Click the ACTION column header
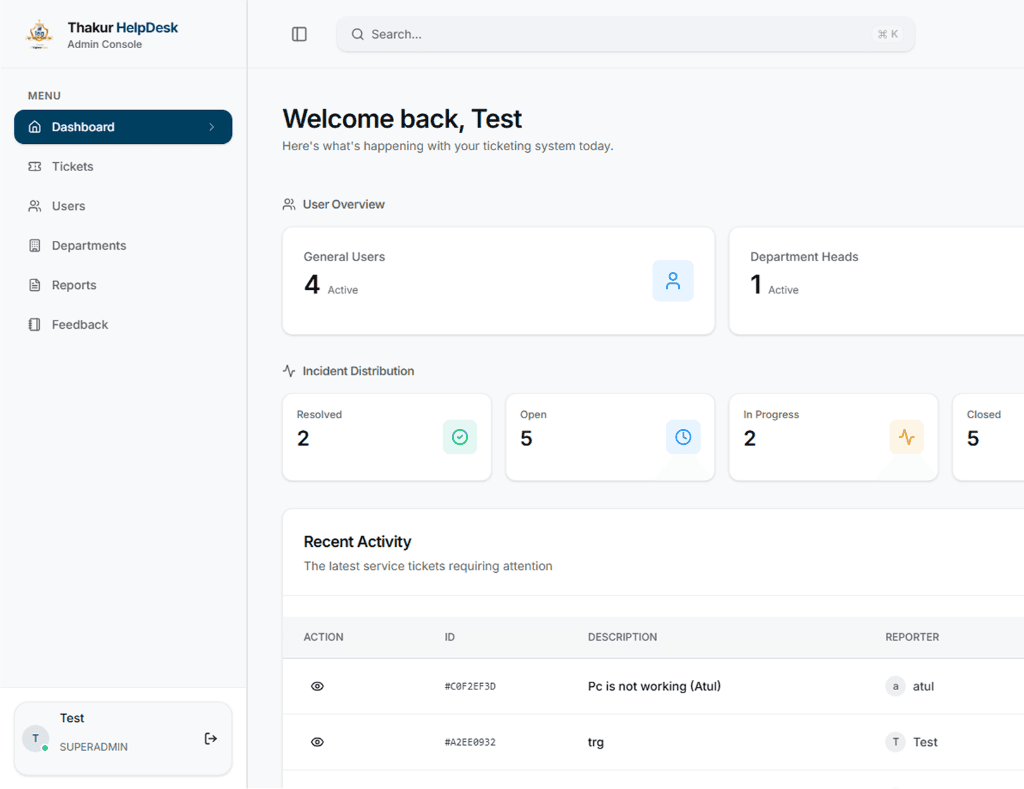Viewport: 1024px width, 789px height. click(x=323, y=637)
